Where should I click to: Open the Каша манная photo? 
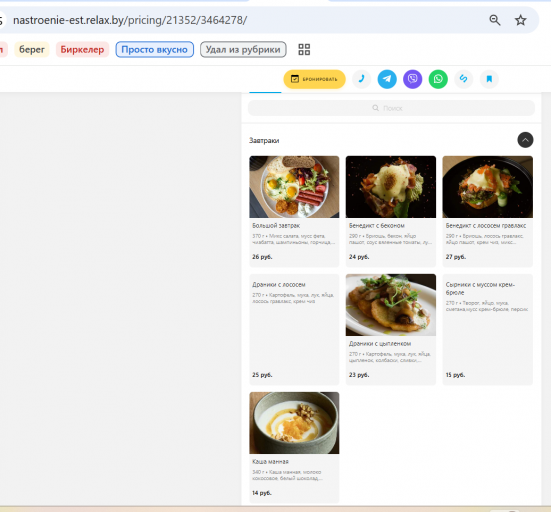click(x=294, y=423)
